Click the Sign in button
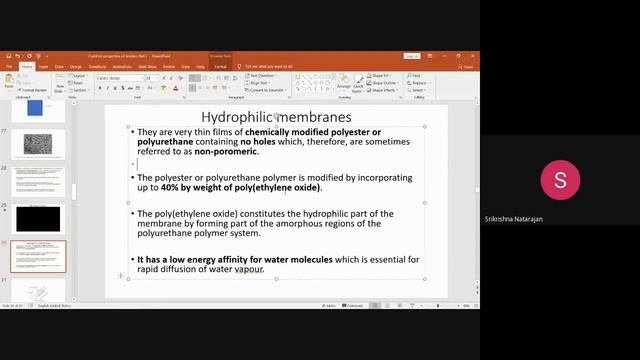Viewport: 640px width, 360px height. [x=412, y=56]
